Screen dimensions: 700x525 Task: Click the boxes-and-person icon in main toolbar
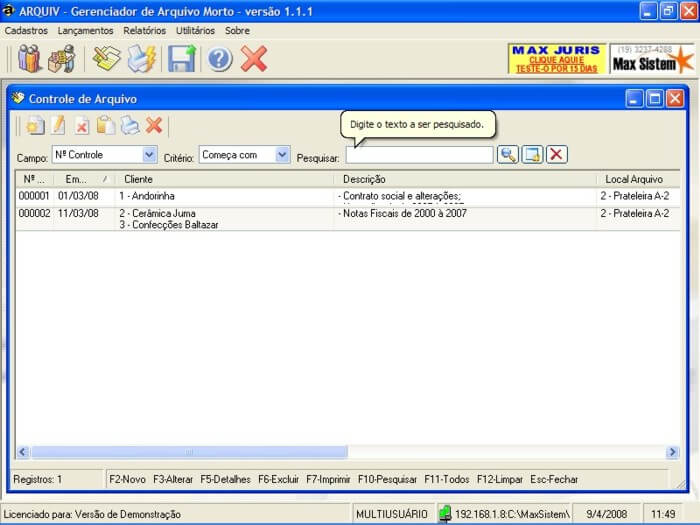coord(62,58)
